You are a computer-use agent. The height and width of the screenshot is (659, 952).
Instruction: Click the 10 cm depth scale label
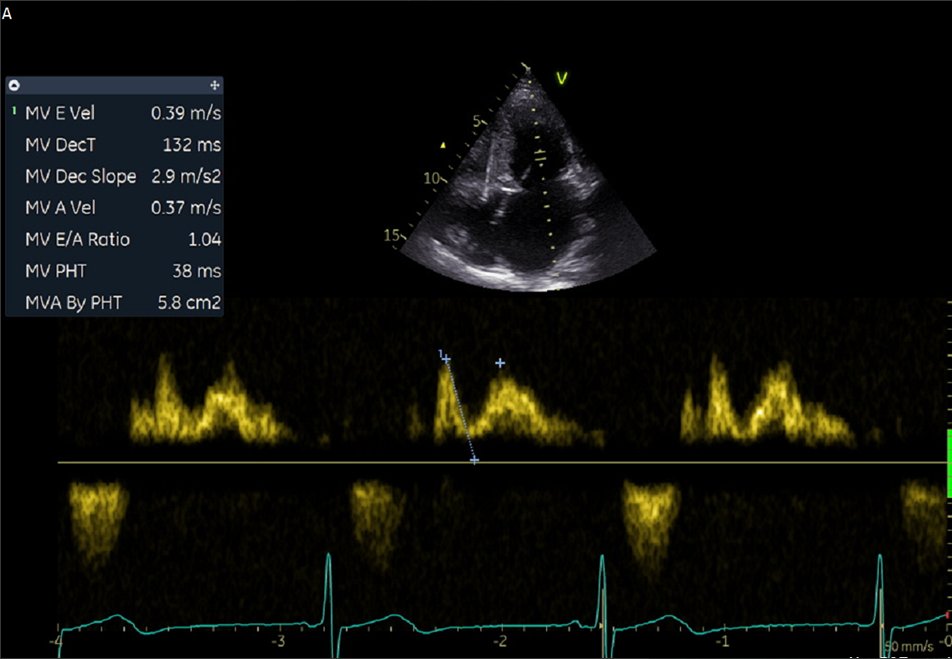coord(431,178)
